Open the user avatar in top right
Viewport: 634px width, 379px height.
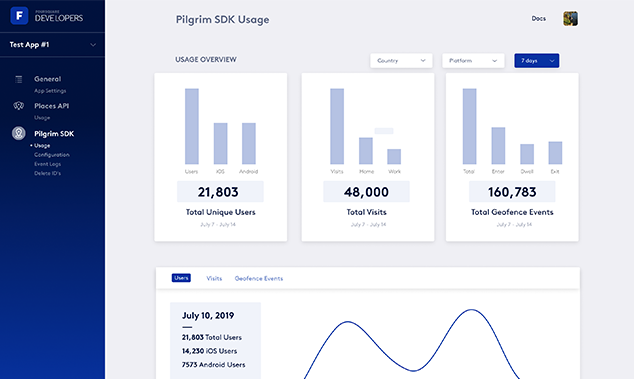pos(570,19)
